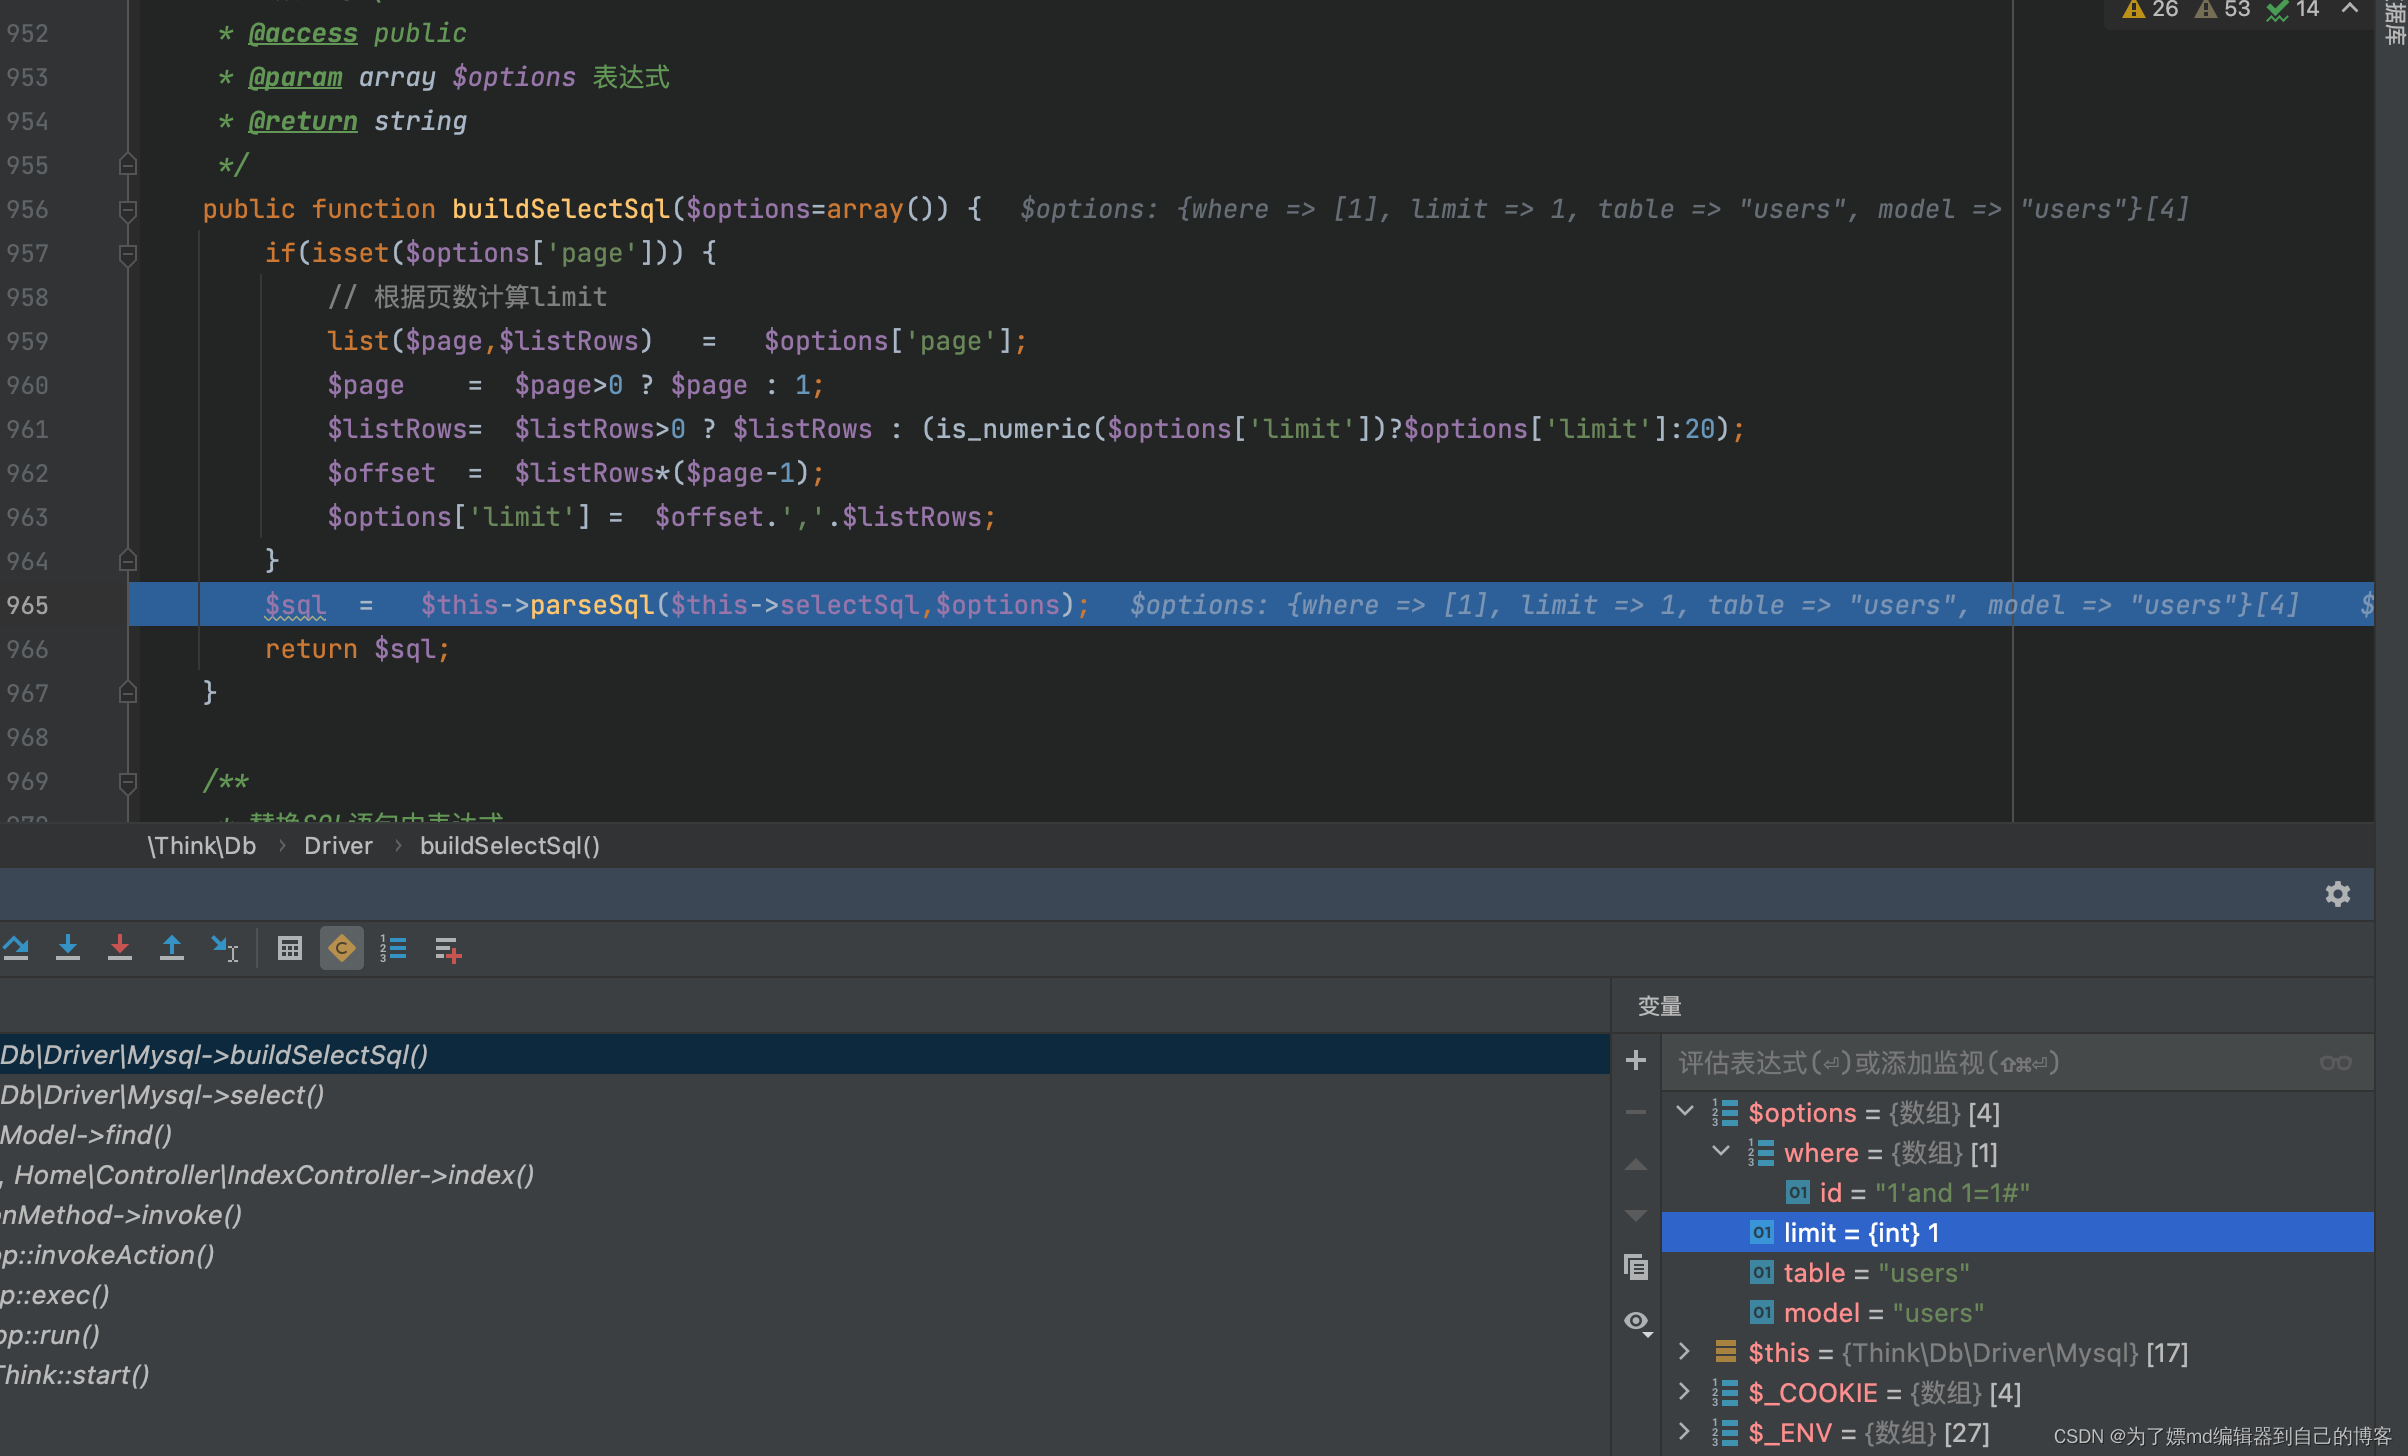Toggle the orange C diamond toolbar button

(342, 947)
